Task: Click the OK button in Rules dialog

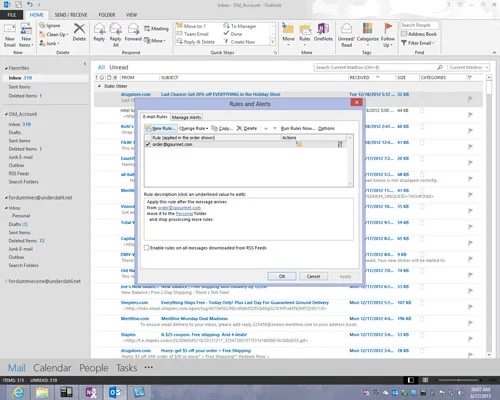Action: [282, 276]
